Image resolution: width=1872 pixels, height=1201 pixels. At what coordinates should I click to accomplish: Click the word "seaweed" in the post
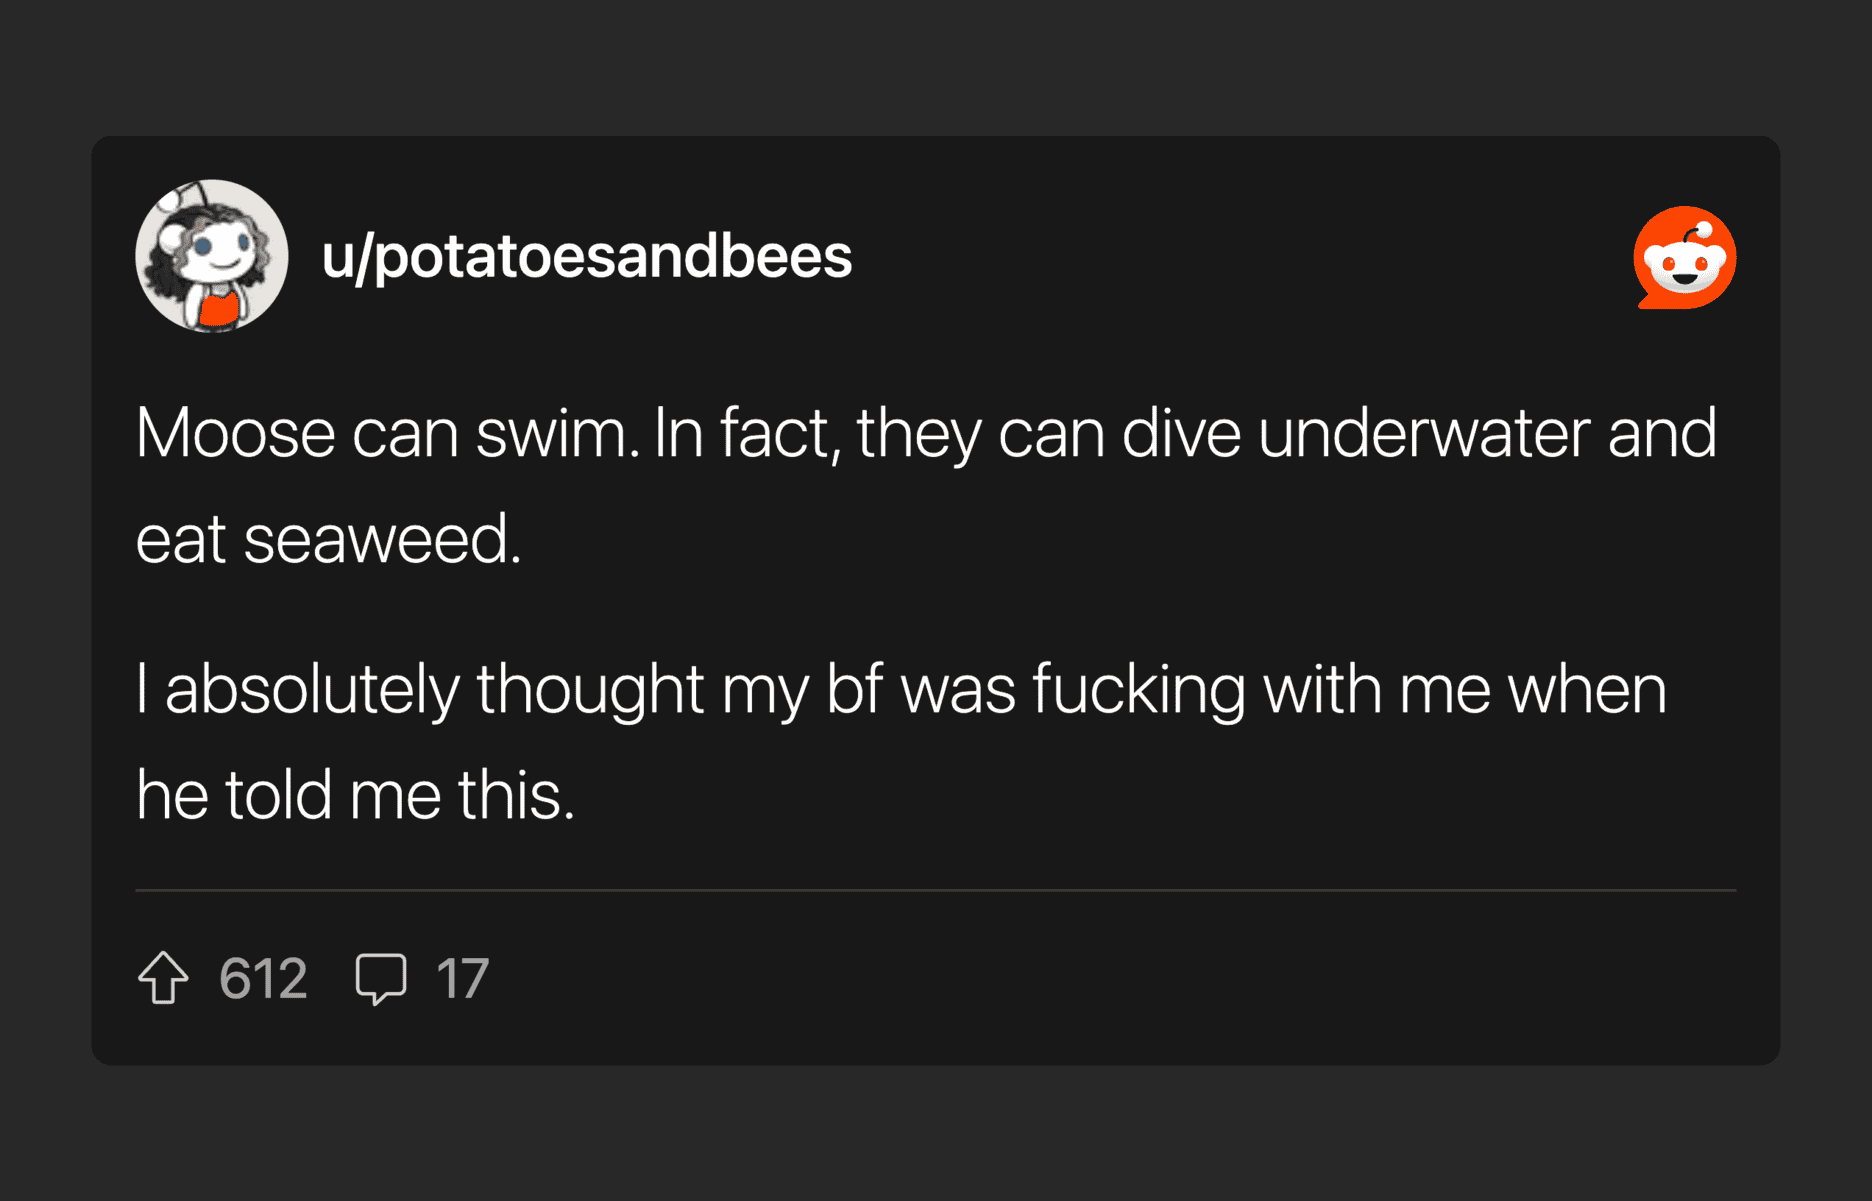click(x=382, y=540)
